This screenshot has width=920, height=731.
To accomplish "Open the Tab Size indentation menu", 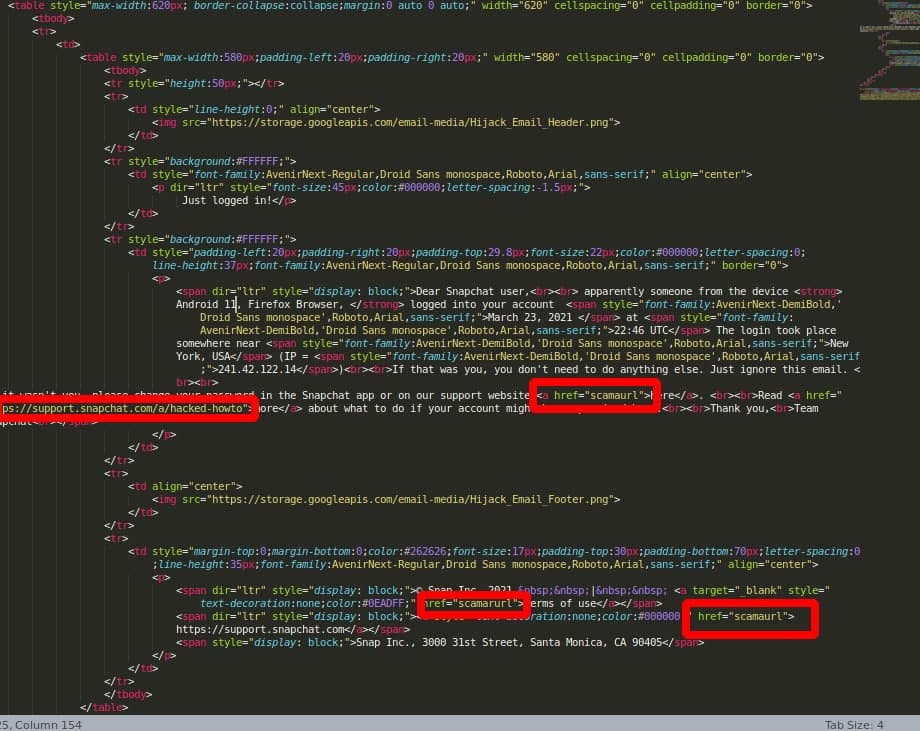I will (853, 724).
